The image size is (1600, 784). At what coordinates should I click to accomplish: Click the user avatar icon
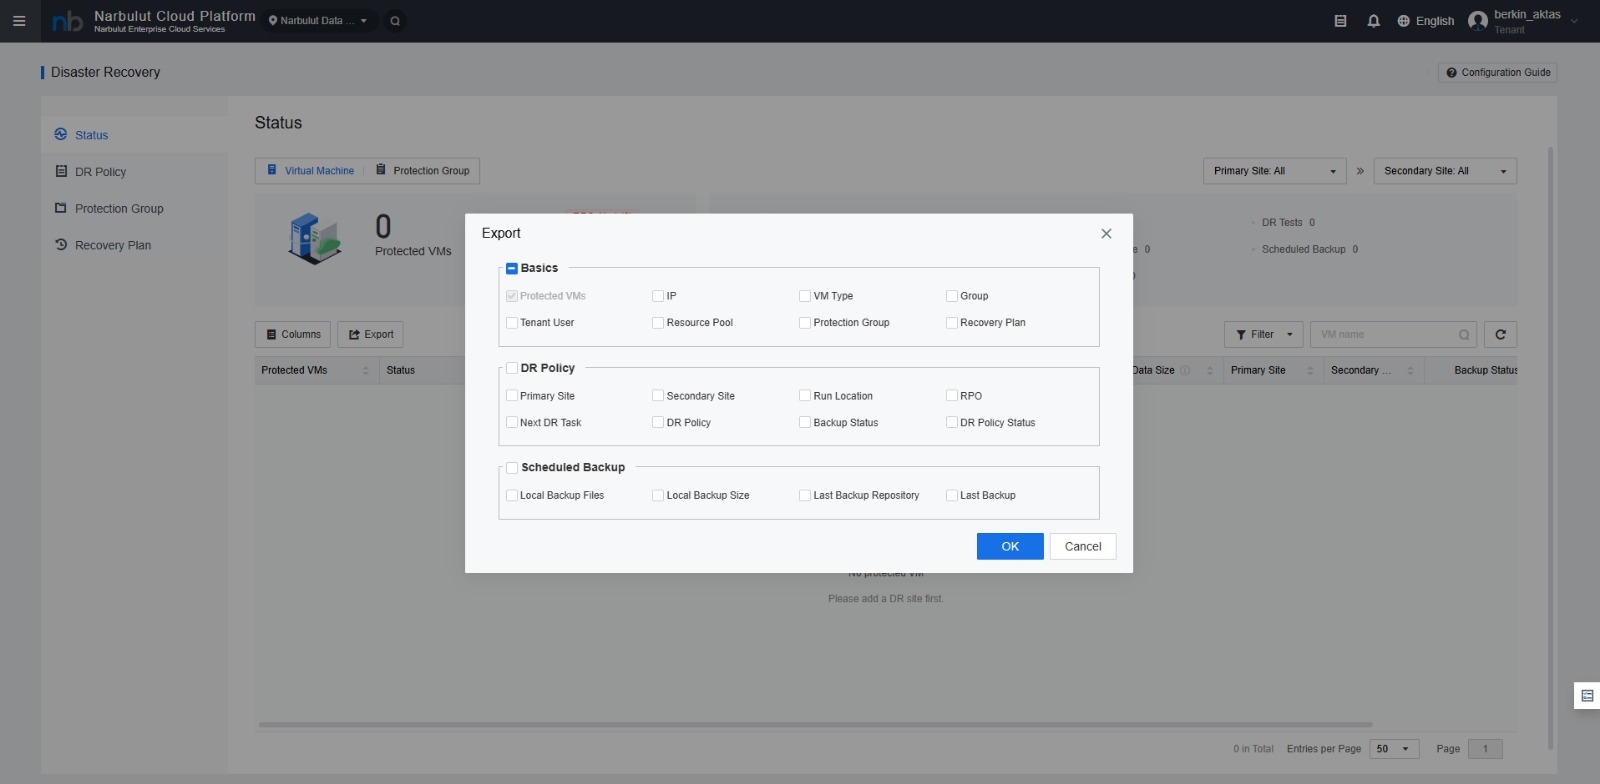(1478, 21)
